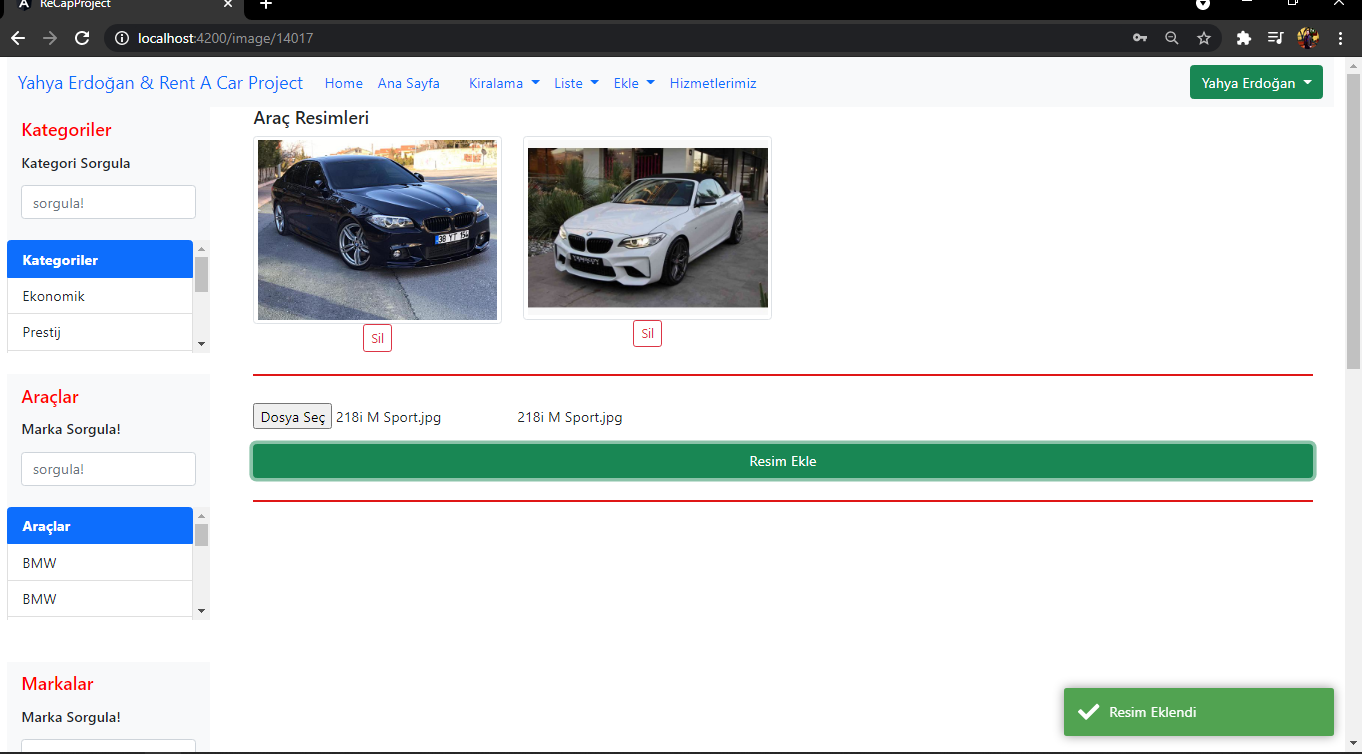Click the checkmark icon in the toast notification
Viewport: 1362px width, 754px height.
click(x=1089, y=711)
